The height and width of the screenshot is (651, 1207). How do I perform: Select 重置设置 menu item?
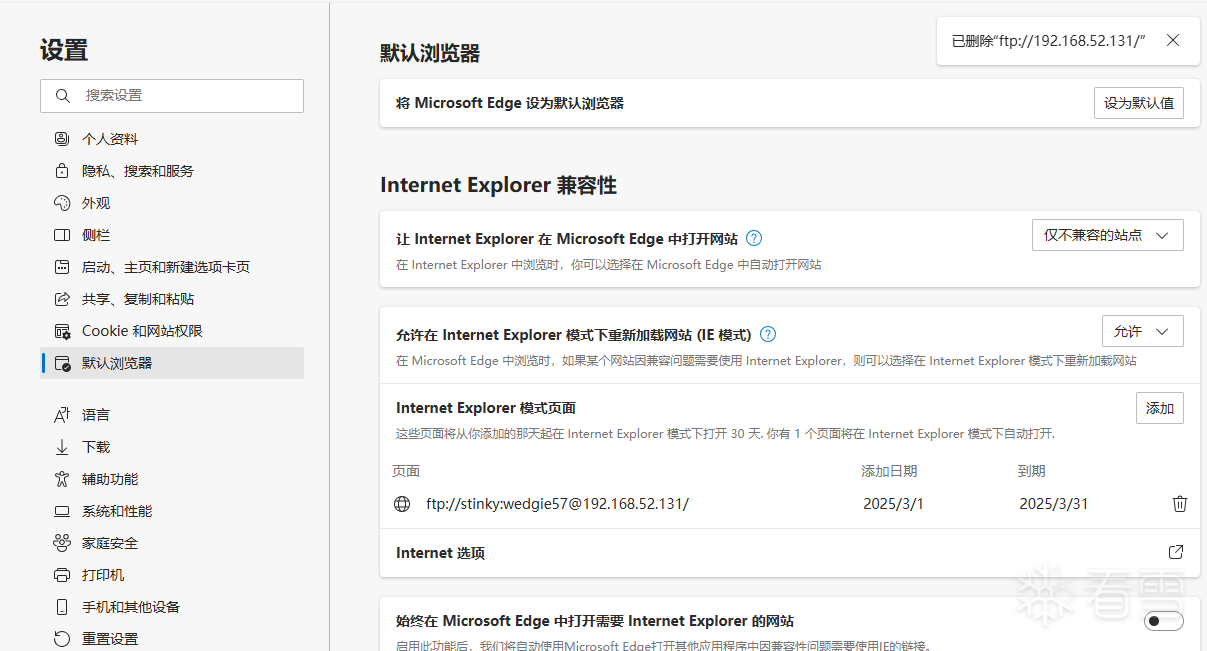(x=172, y=639)
